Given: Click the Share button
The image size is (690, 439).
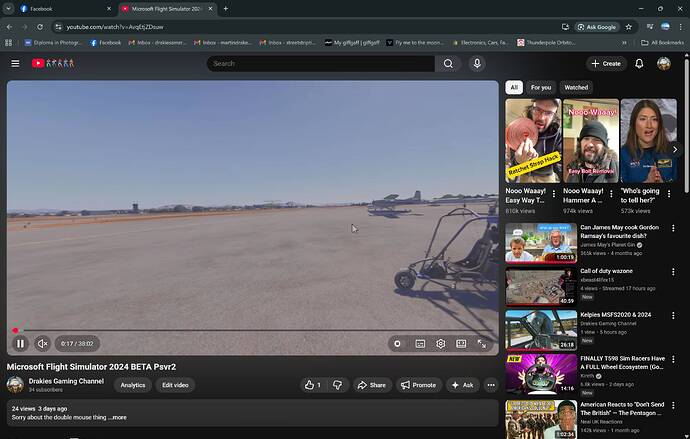Looking at the screenshot, I should click(372, 385).
